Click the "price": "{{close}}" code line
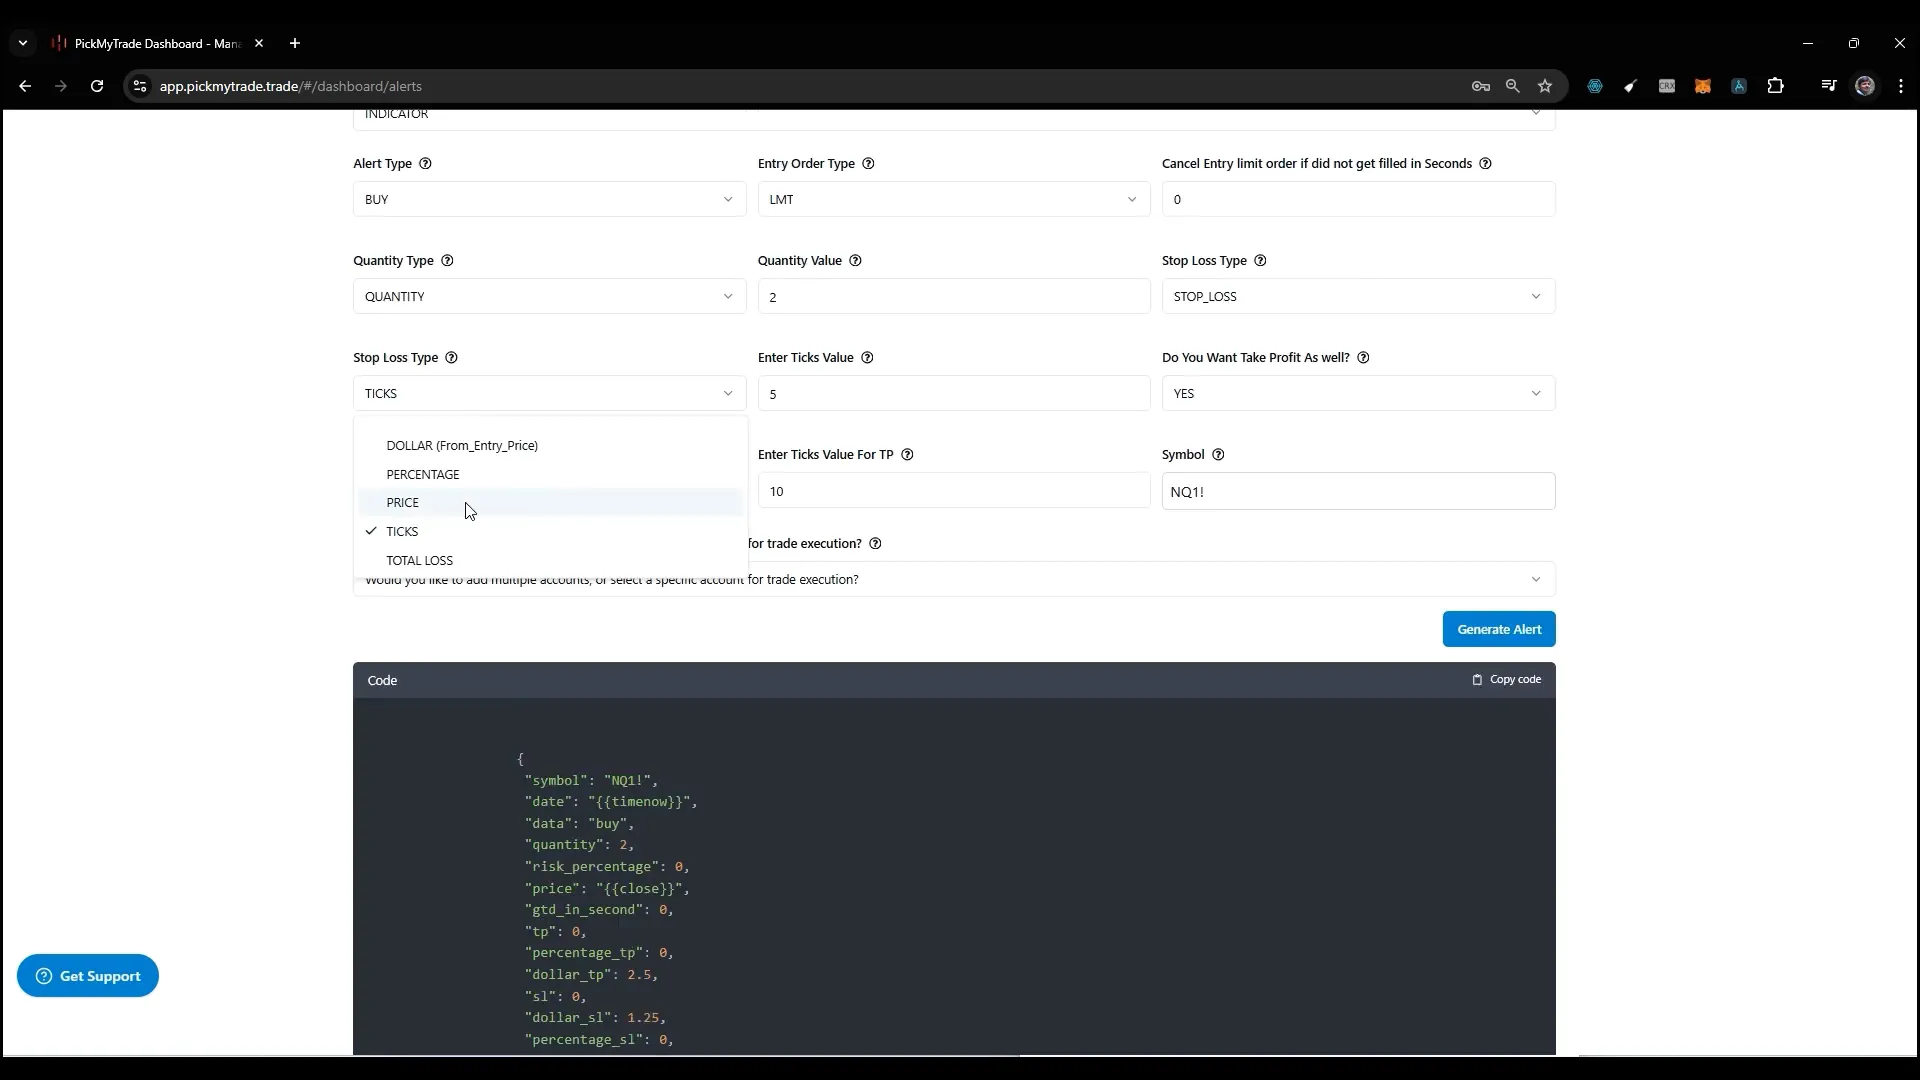This screenshot has height=1080, width=1920. [x=607, y=888]
